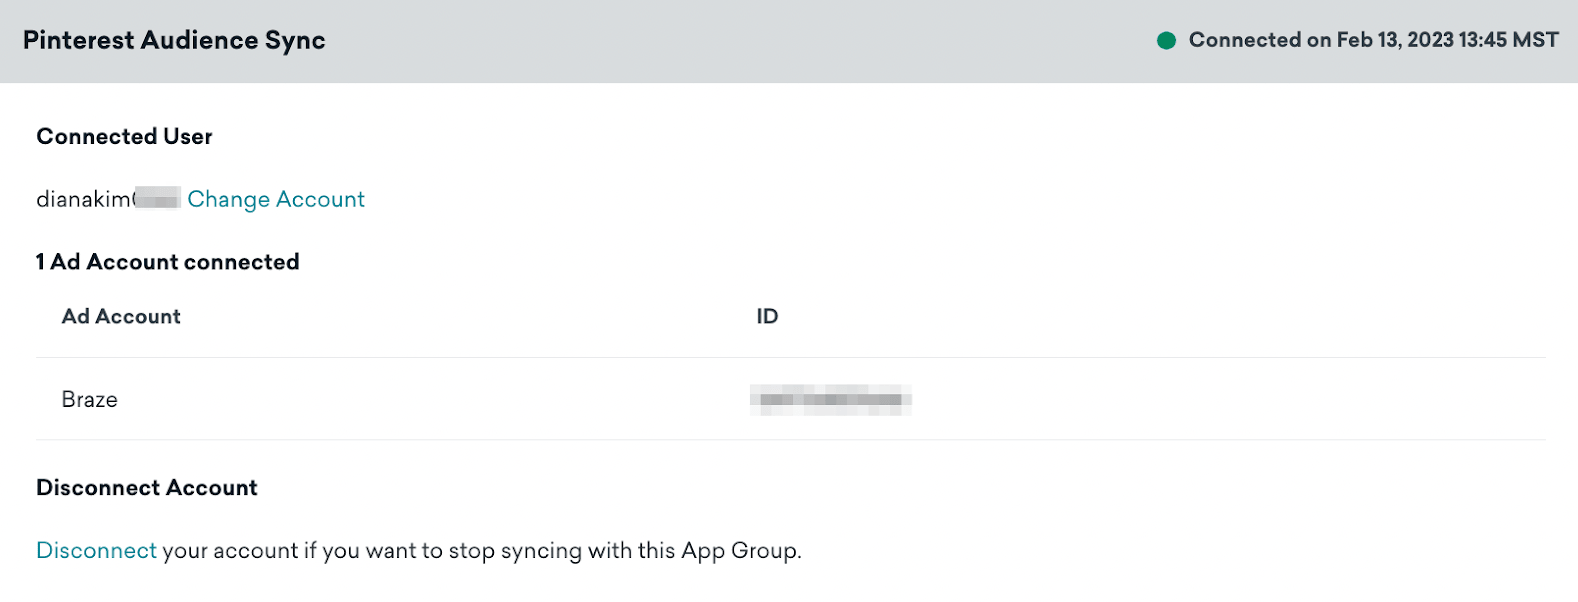Viewport: 1578px width, 602px height.
Task: Click the Connected on Feb 13 timestamp
Action: coord(1372,40)
